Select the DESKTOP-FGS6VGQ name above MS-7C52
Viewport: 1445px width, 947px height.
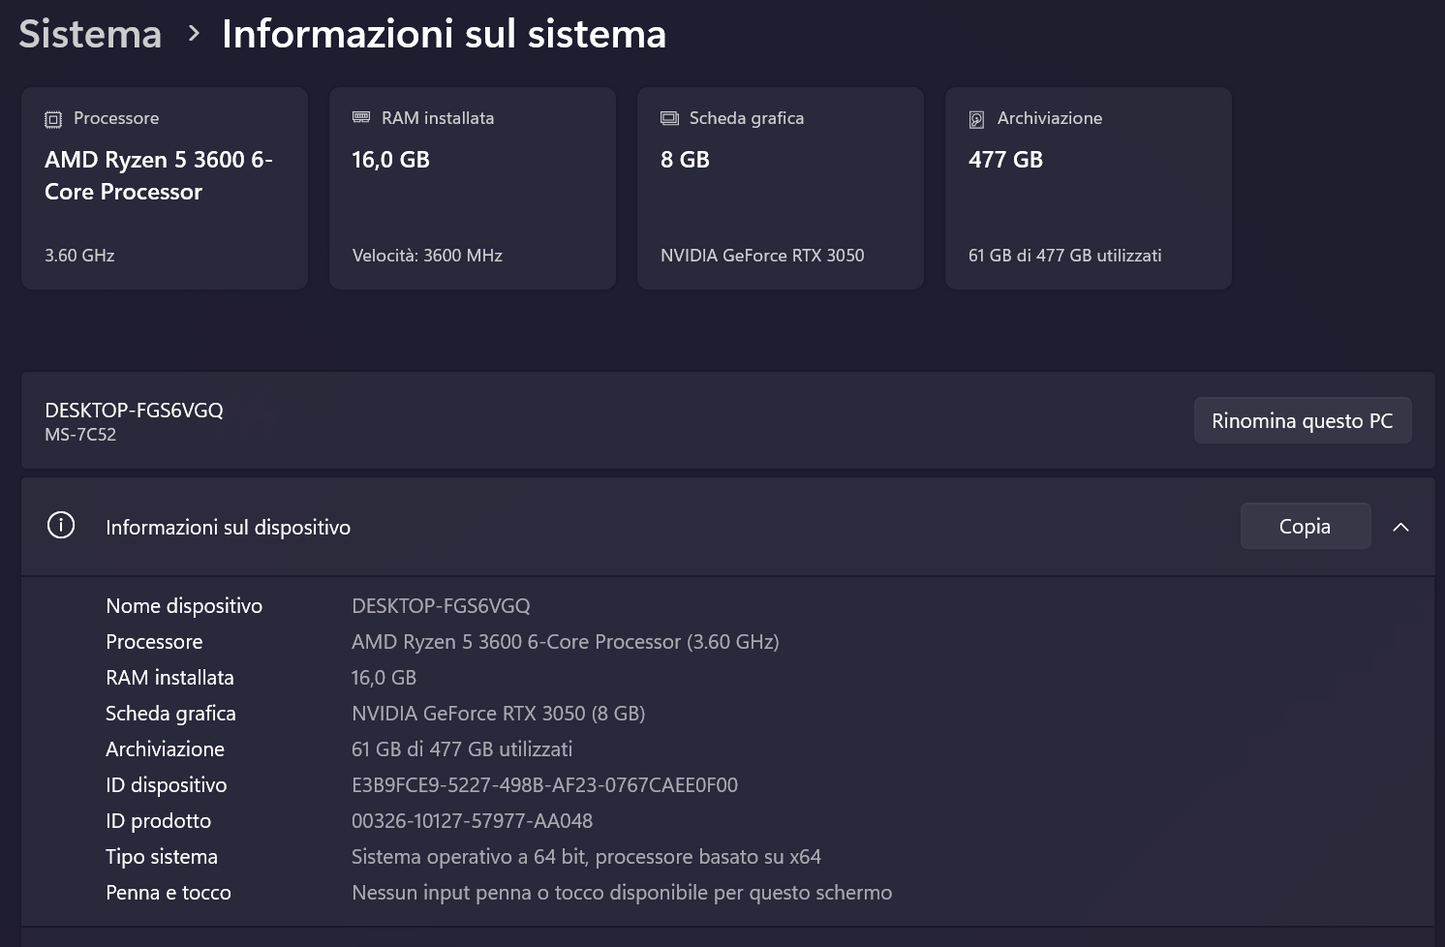(x=134, y=410)
